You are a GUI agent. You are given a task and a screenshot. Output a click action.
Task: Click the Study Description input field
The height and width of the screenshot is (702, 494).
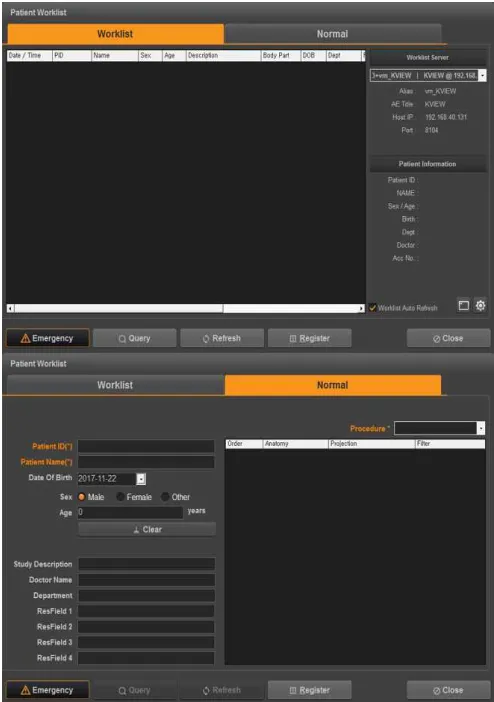tap(146, 564)
